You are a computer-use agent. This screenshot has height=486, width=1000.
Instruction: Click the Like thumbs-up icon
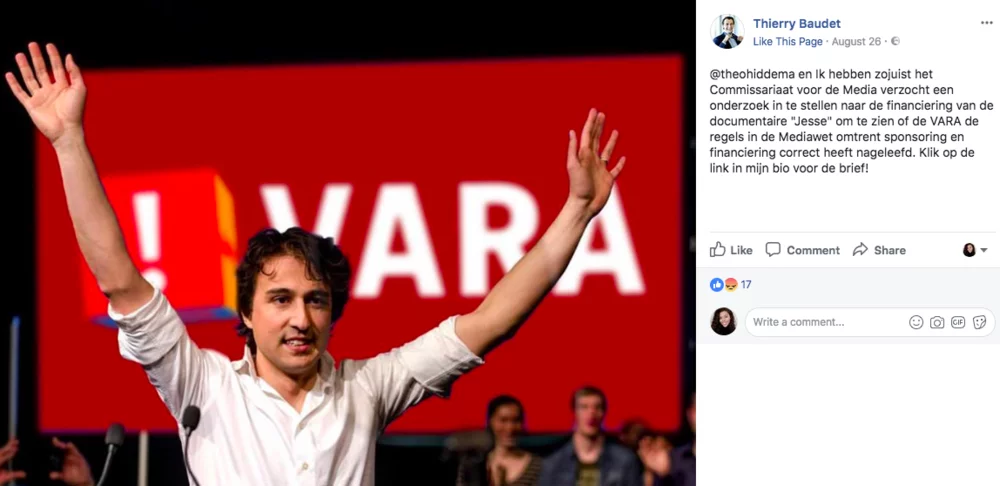tap(717, 249)
